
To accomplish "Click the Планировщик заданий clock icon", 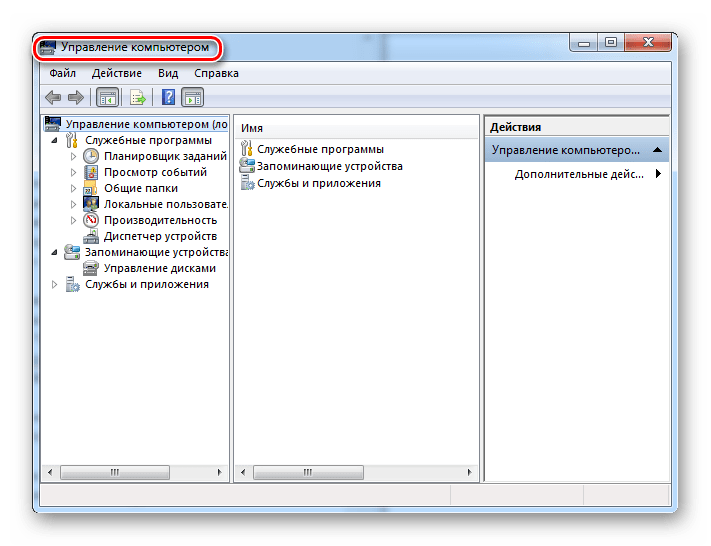I will (x=91, y=156).
